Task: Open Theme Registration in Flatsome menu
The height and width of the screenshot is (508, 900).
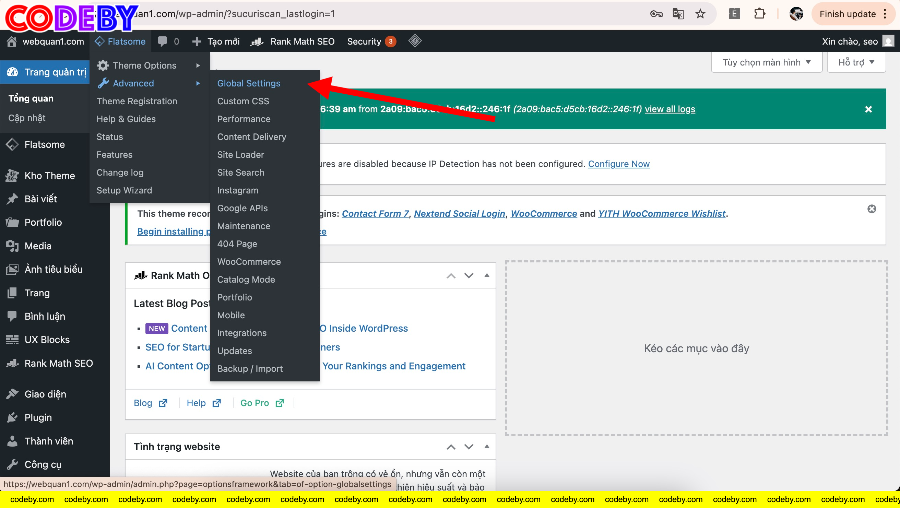Action: pyautogui.click(x=137, y=101)
